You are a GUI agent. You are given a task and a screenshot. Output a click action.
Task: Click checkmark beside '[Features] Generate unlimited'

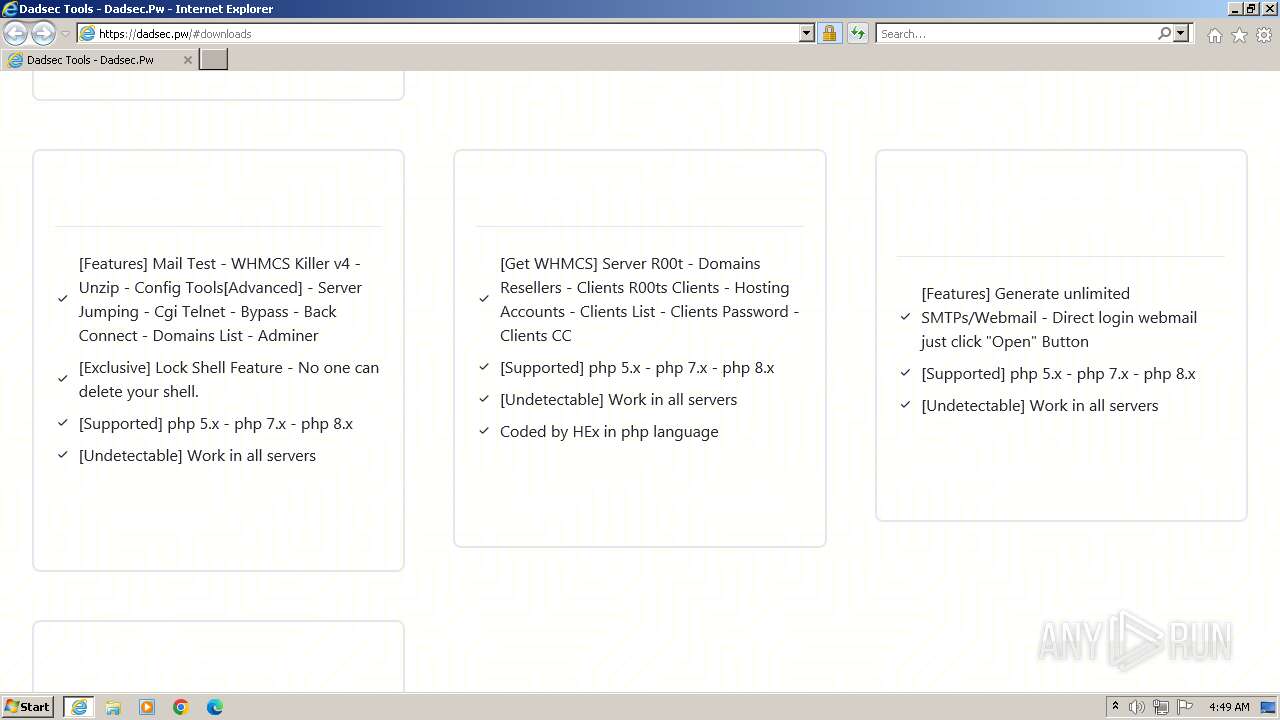pos(905,318)
